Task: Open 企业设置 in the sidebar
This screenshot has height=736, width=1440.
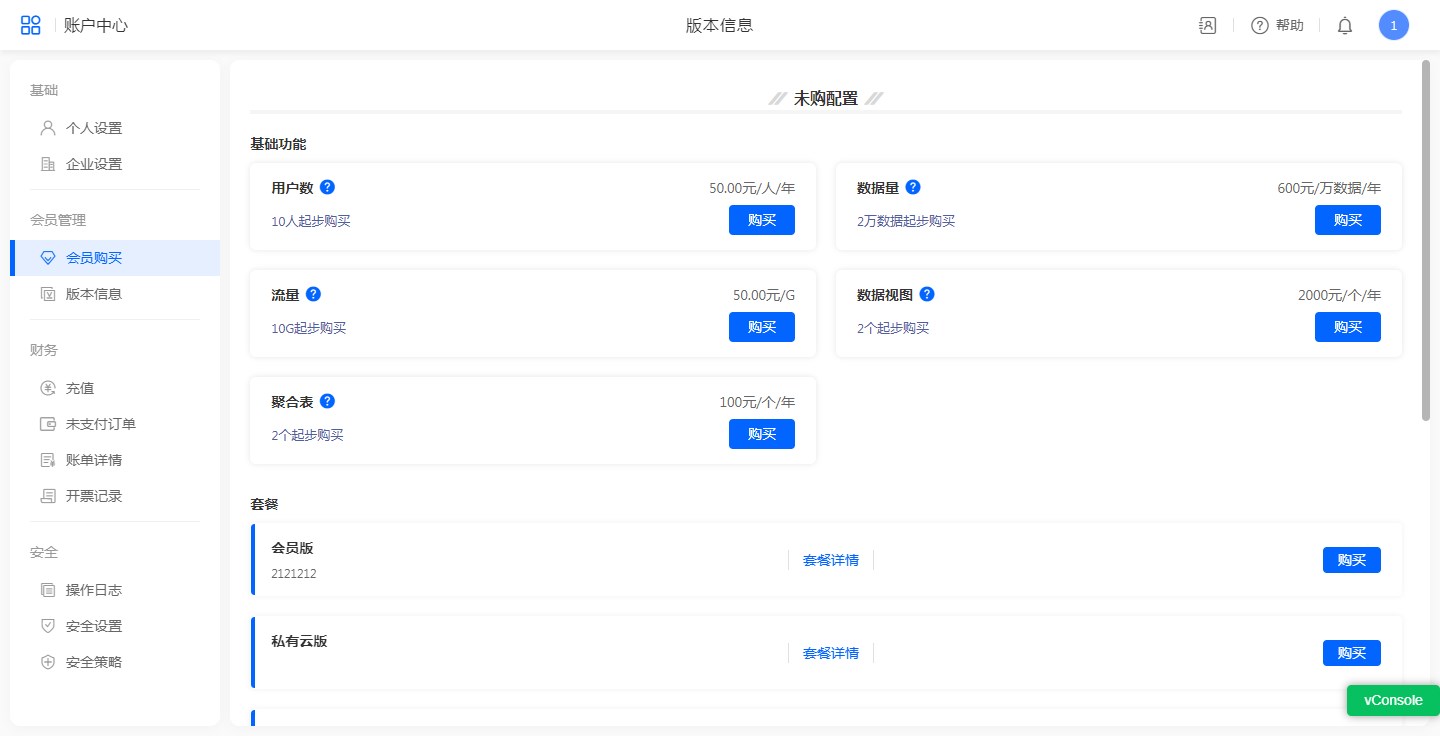Action: [93, 164]
